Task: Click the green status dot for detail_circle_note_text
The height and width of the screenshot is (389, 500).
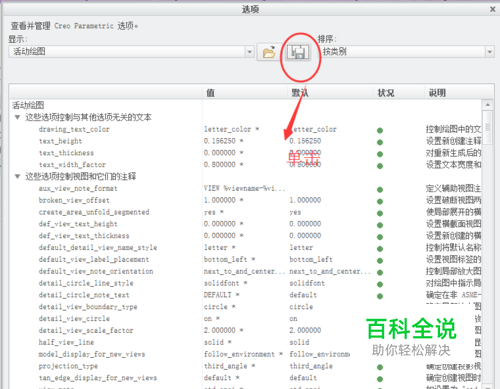Action: click(380, 296)
